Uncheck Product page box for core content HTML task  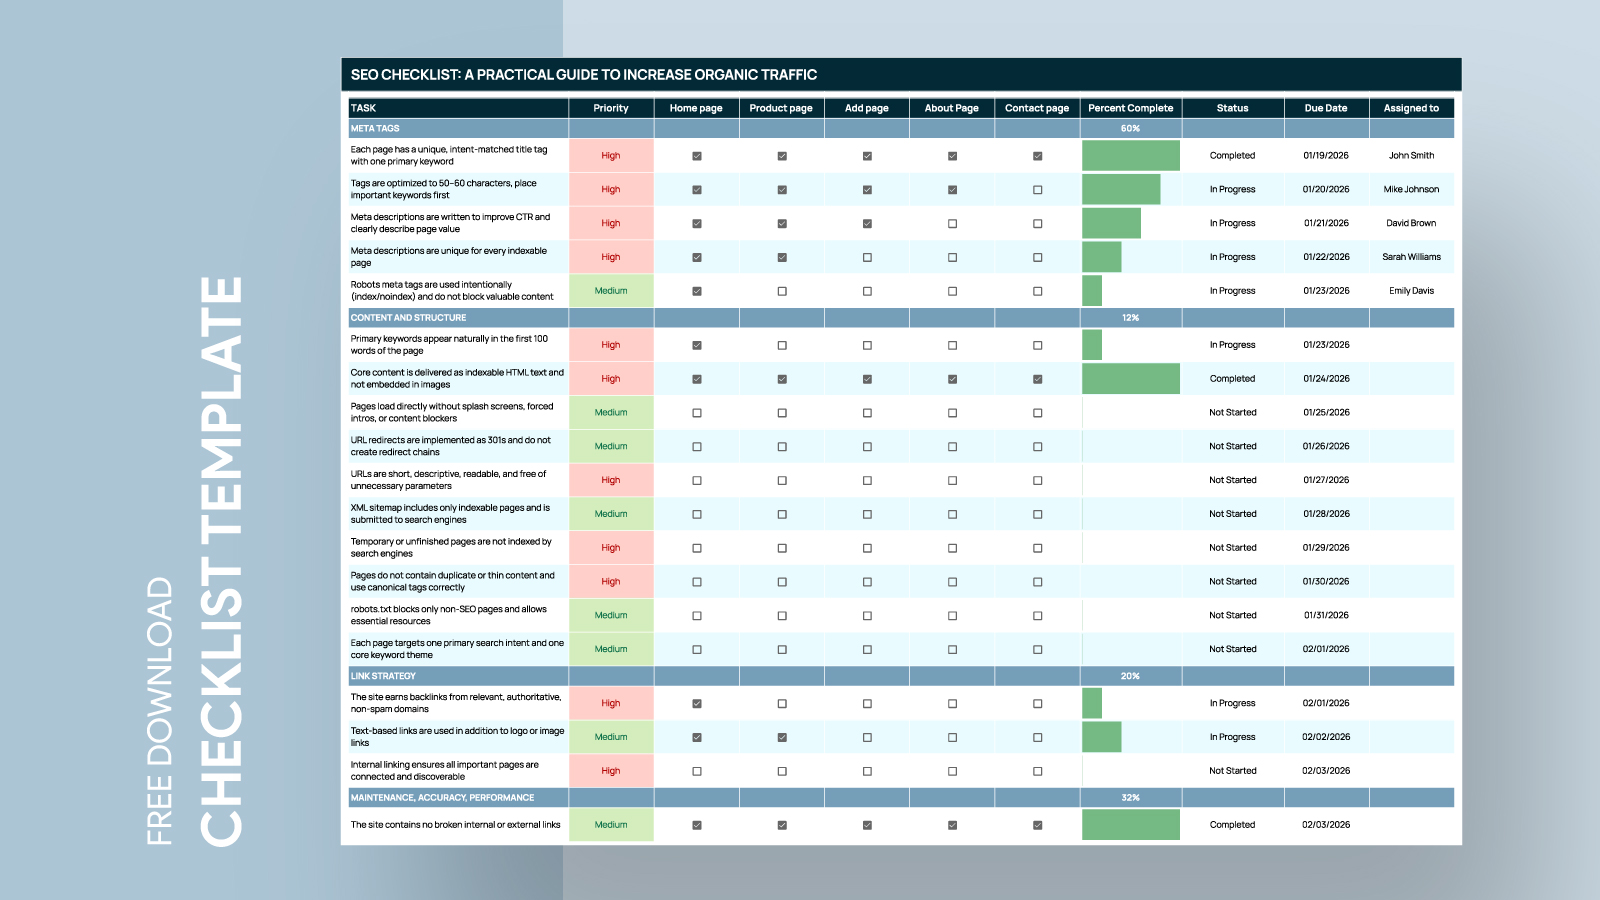pos(781,378)
